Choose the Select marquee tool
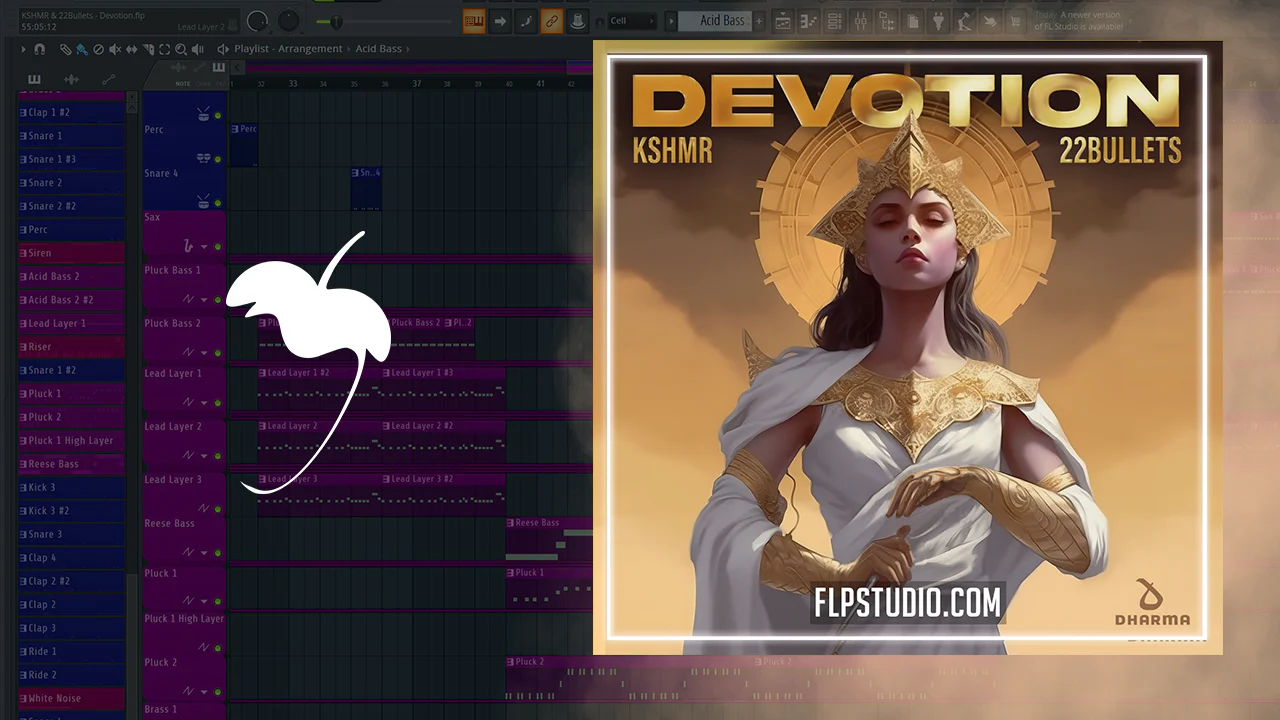1280x720 pixels. pyautogui.click(x=164, y=49)
